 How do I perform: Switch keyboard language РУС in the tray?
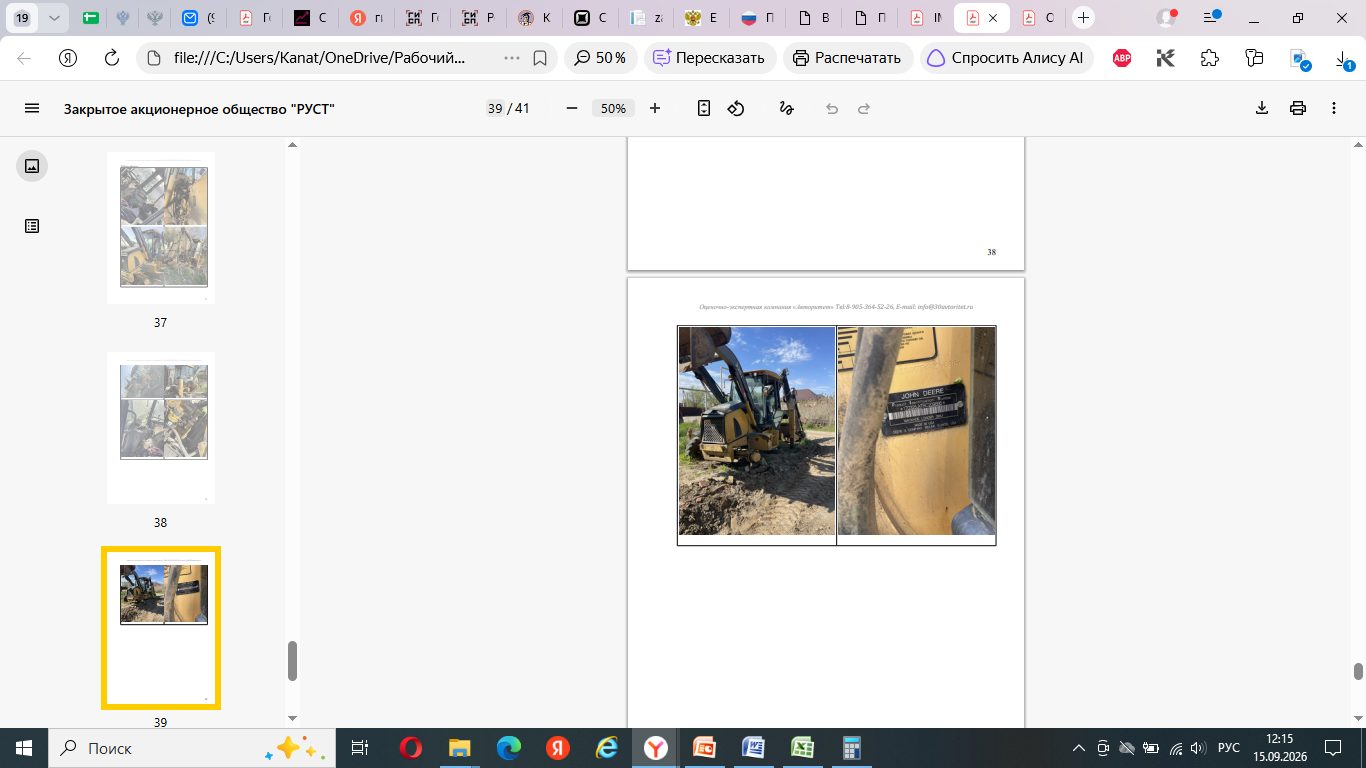(x=1229, y=748)
